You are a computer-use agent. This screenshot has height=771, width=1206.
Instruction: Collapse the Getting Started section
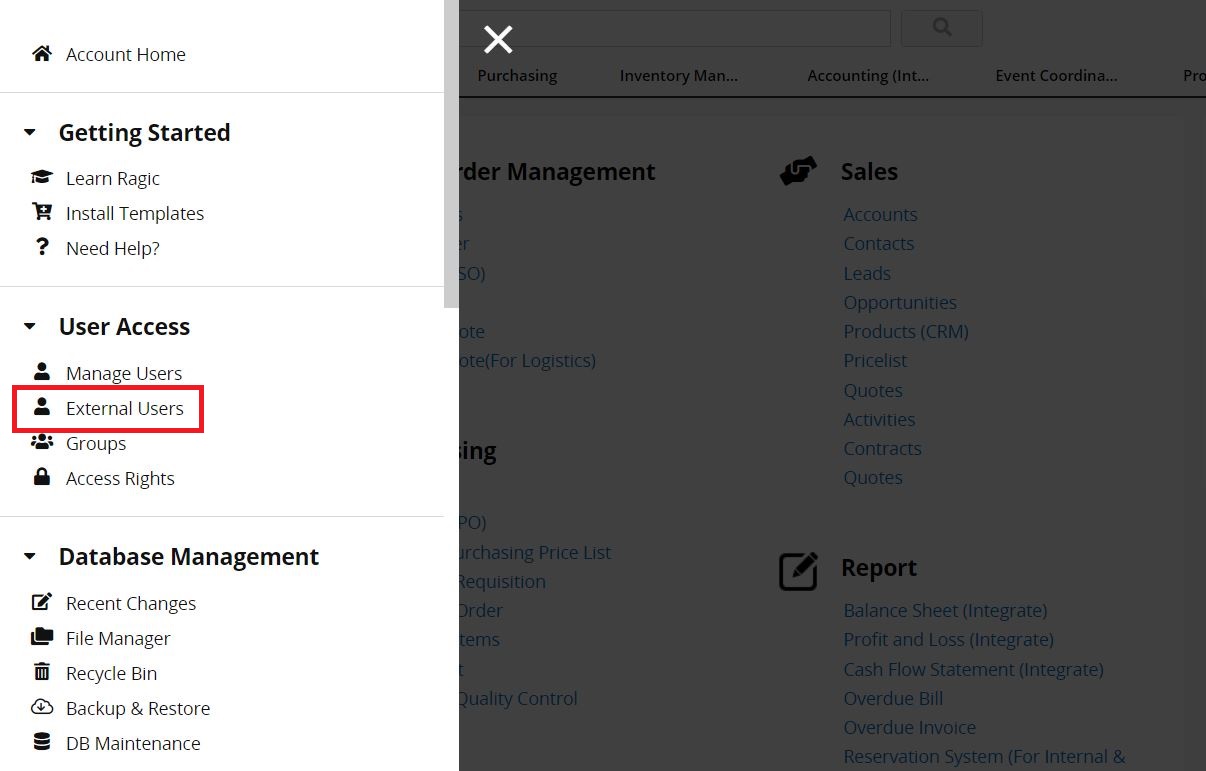29,131
